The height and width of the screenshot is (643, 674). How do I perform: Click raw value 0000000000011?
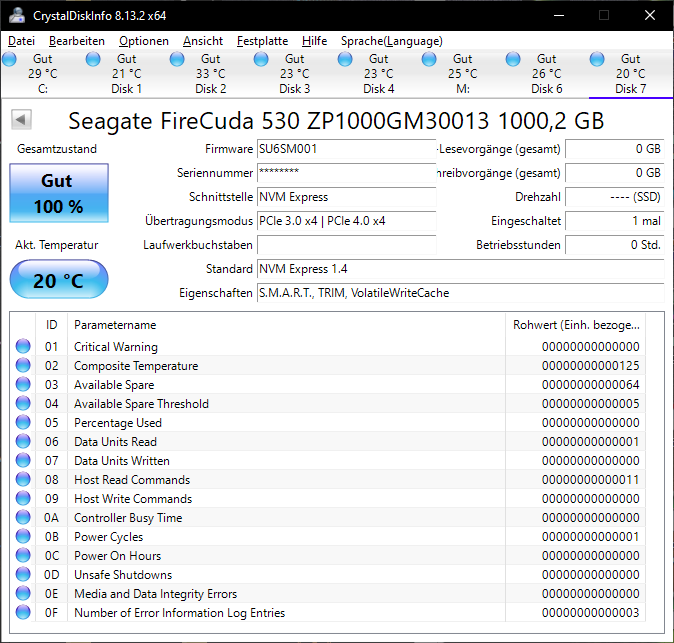590,480
